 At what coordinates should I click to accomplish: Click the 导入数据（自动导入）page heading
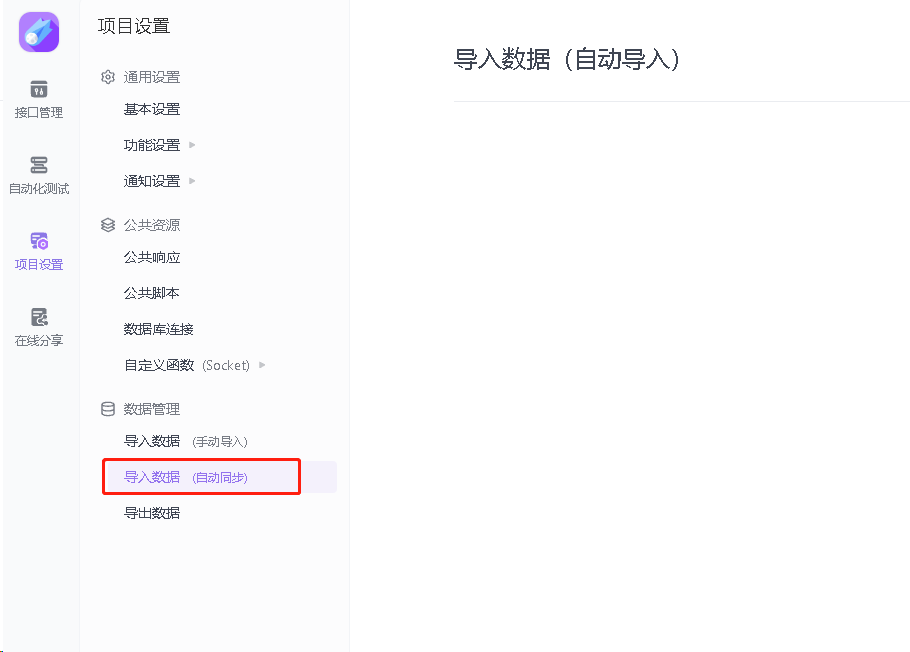point(567,59)
